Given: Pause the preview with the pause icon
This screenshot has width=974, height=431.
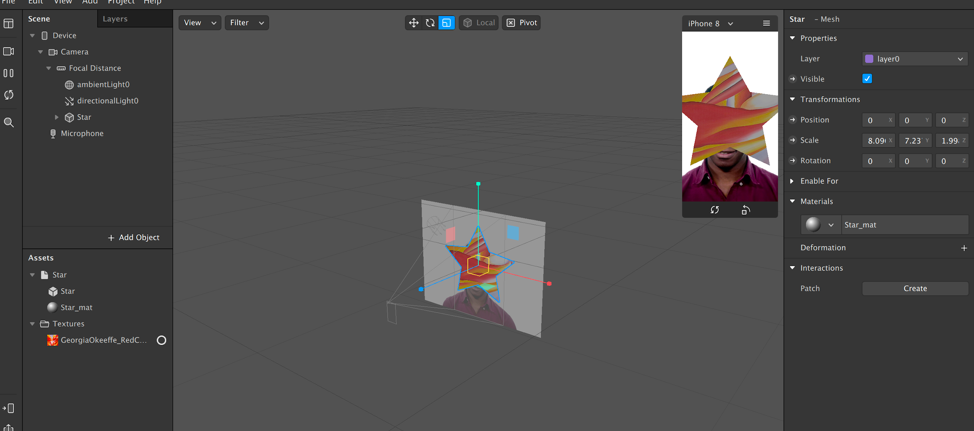Looking at the screenshot, I should (9, 73).
